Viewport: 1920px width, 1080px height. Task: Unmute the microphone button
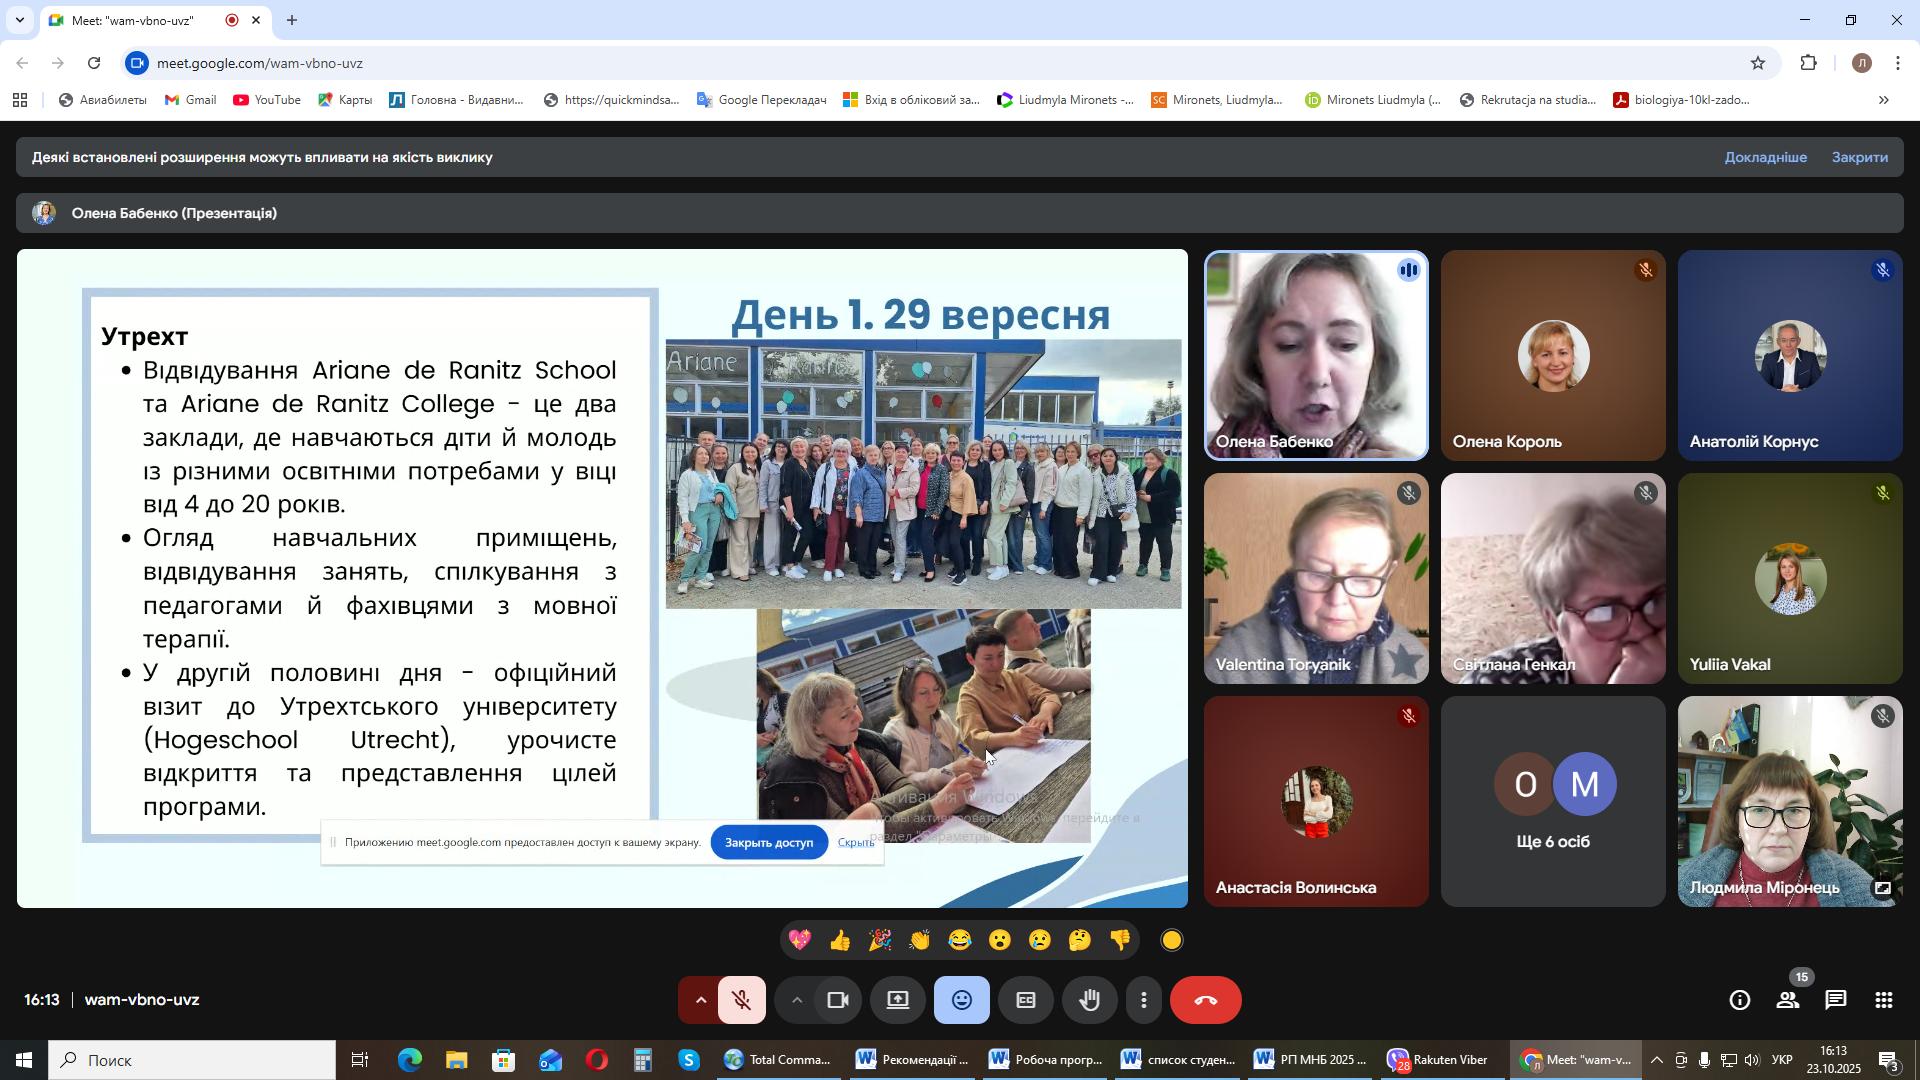[x=741, y=1001]
